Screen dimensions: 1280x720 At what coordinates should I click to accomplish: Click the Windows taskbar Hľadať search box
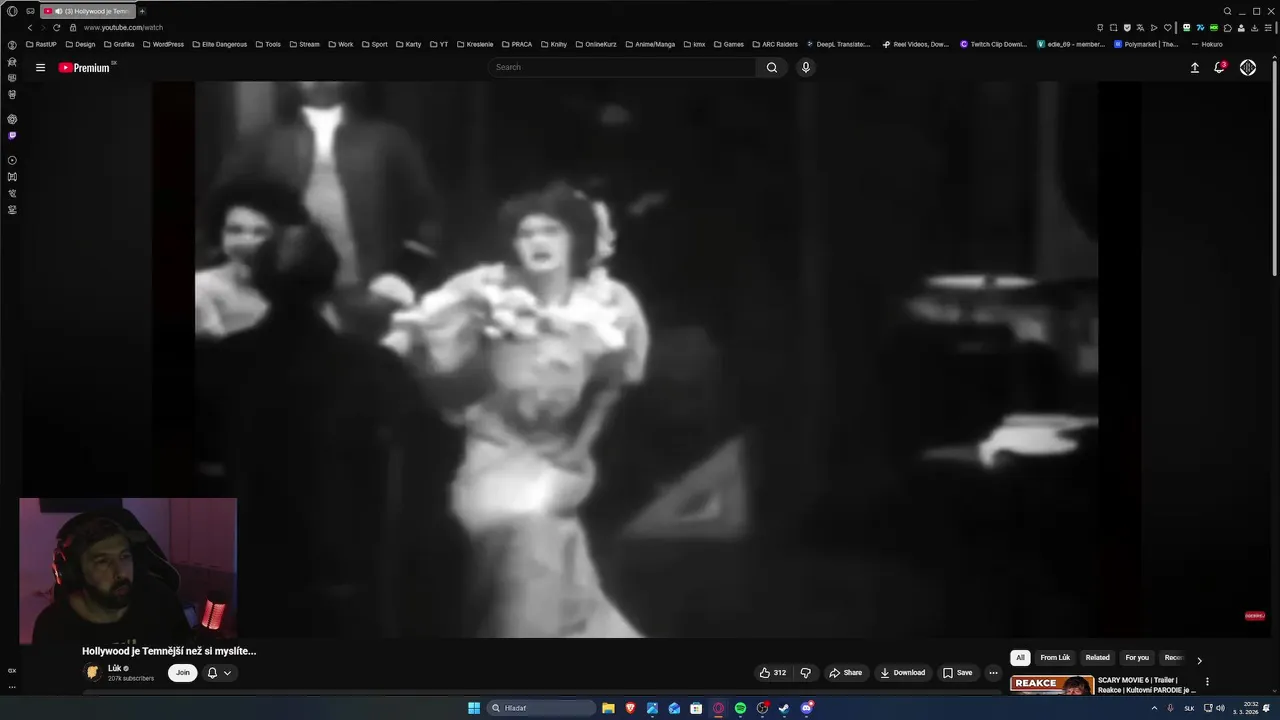[x=540, y=708]
